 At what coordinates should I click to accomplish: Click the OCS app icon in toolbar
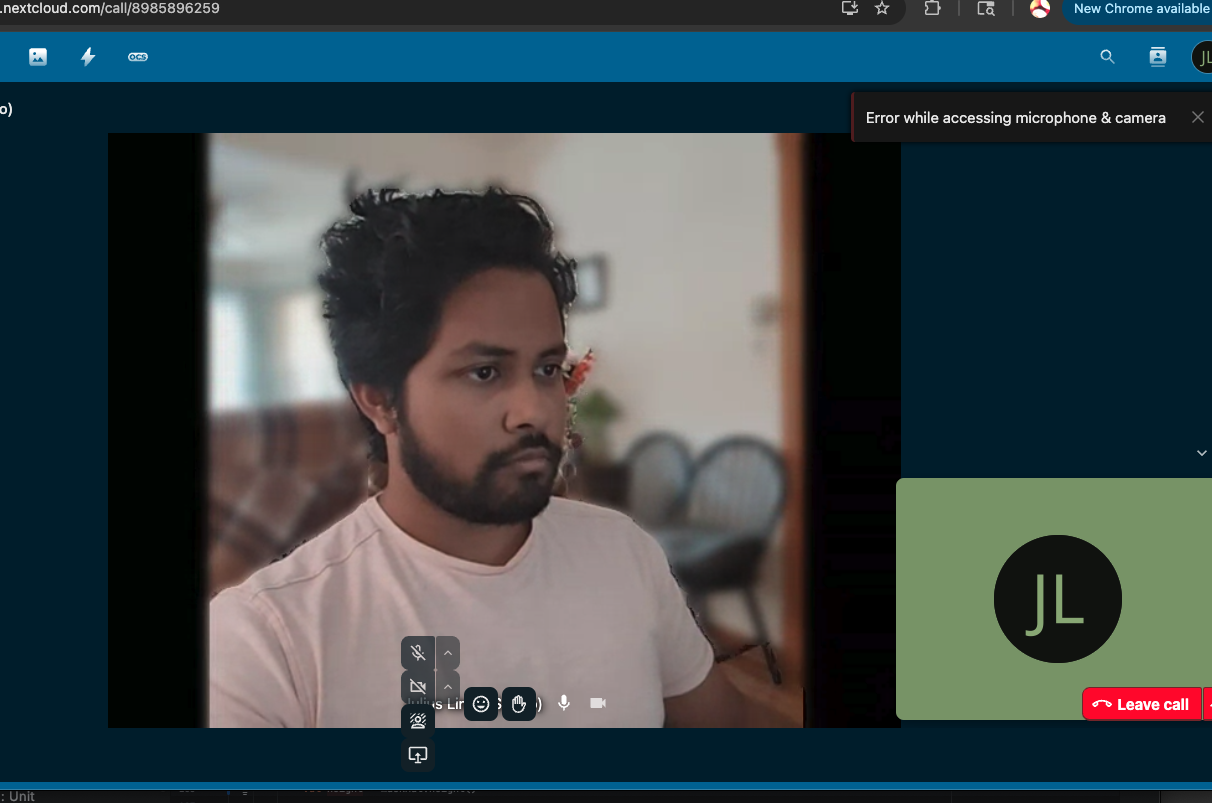tap(138, 57)
